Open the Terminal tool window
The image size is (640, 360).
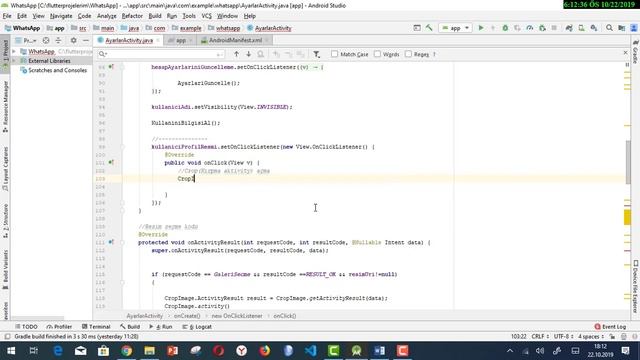(x=96, y=327)
